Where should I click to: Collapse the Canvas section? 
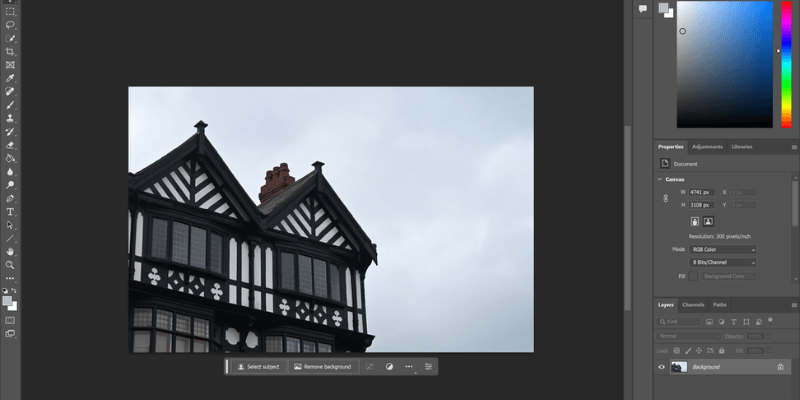pos(660,179)
